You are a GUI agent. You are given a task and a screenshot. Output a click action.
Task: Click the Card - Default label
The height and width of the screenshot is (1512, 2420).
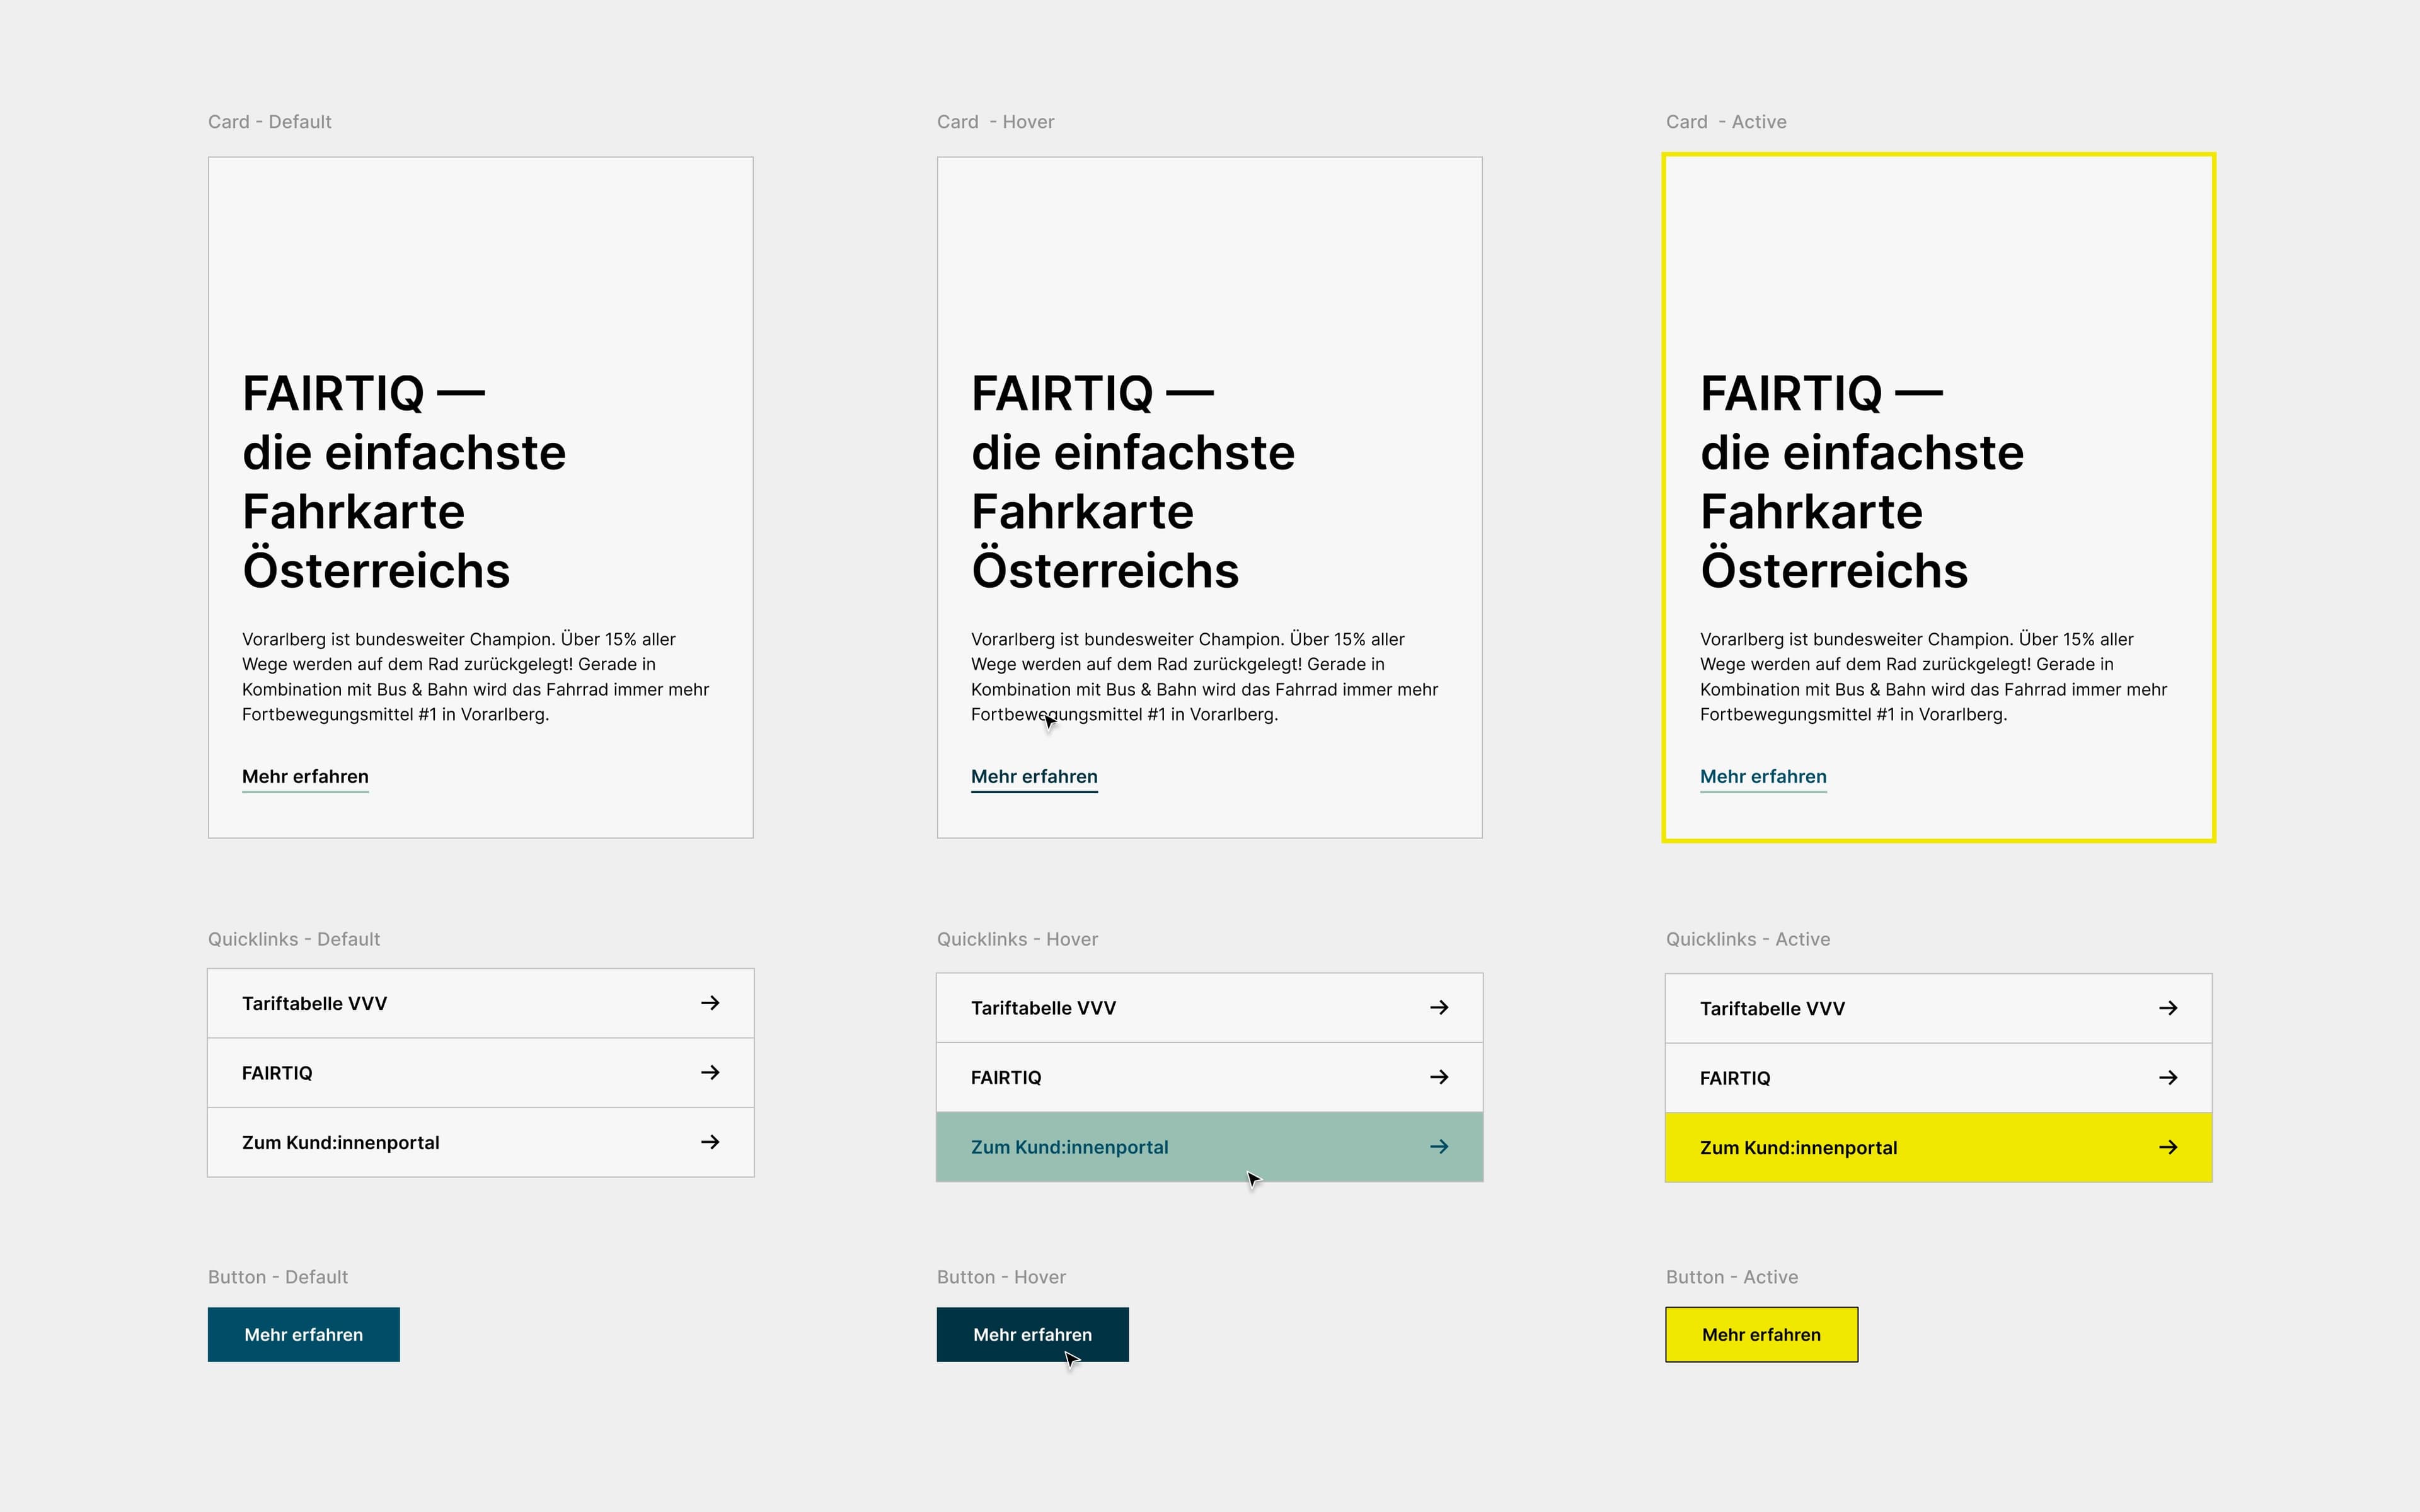tap(270, 122)
